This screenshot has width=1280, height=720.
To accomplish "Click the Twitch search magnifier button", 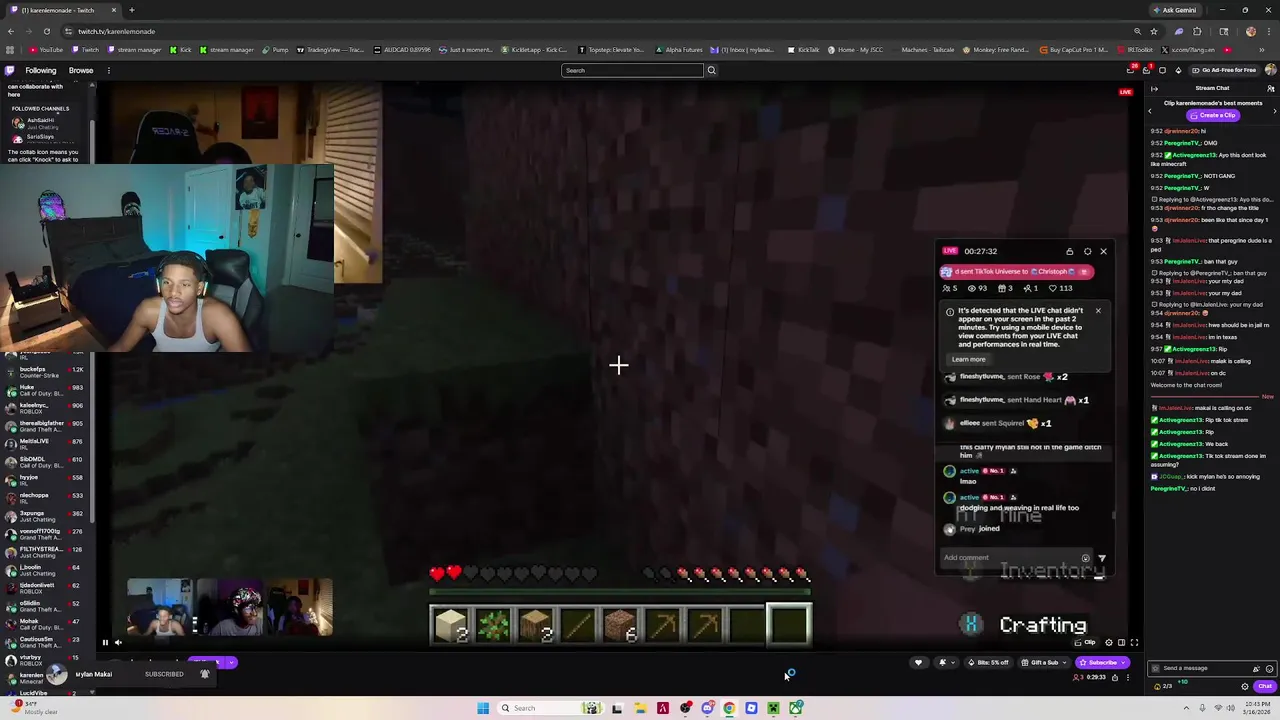I will (x=711, y=70).
